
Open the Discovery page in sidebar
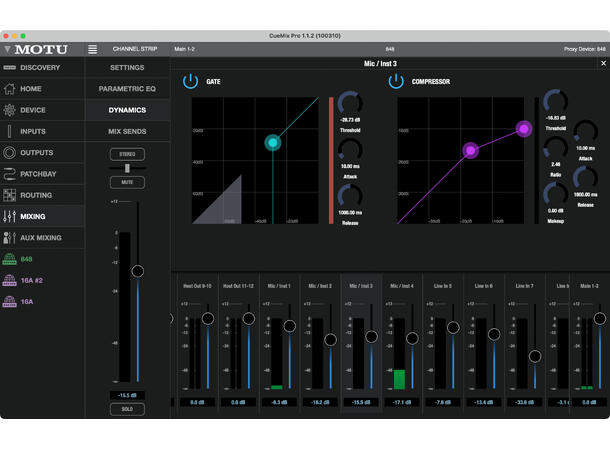40,68
